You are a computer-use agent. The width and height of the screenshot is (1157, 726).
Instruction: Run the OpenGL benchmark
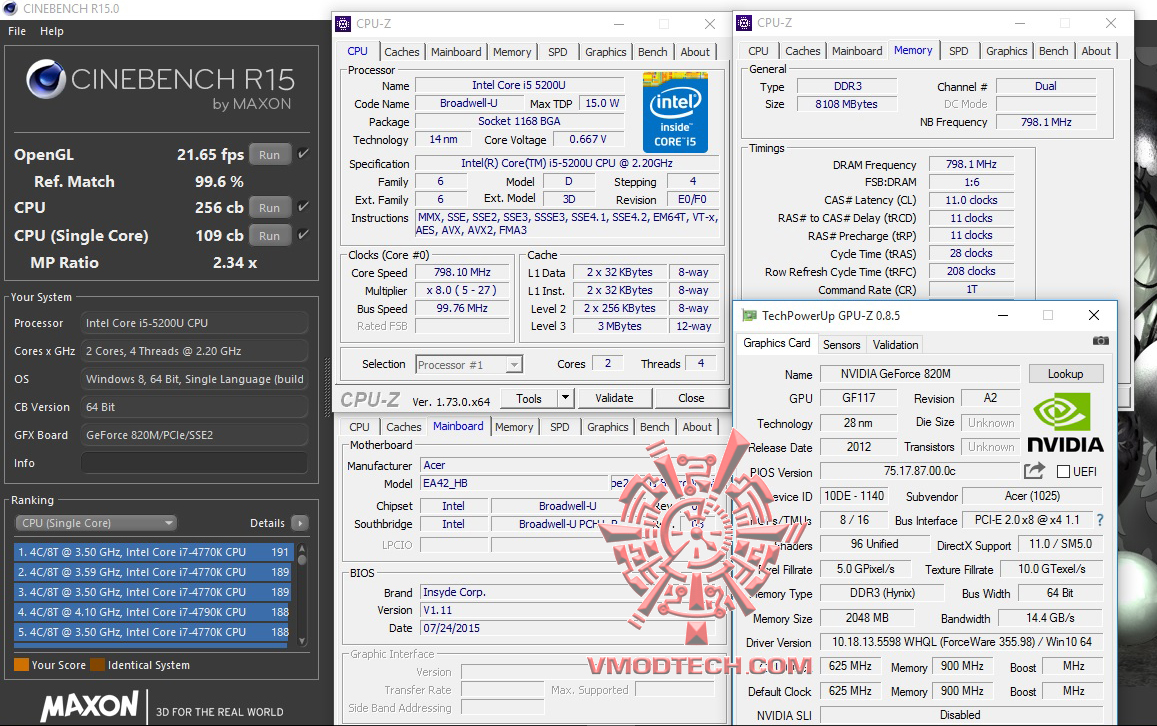(x=269, y=155)
